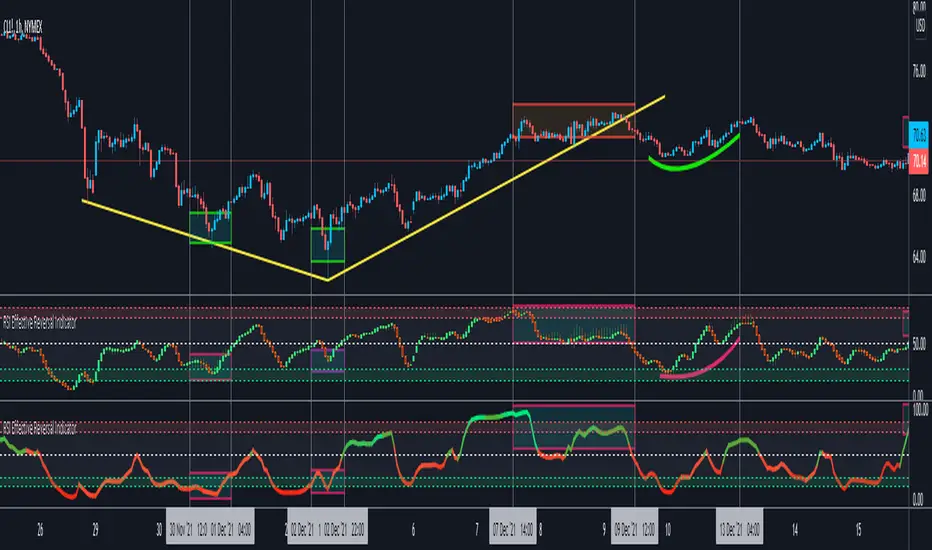Select the first green box on price chart
Viewport: 932px width, 550px height.
point(210,227)
